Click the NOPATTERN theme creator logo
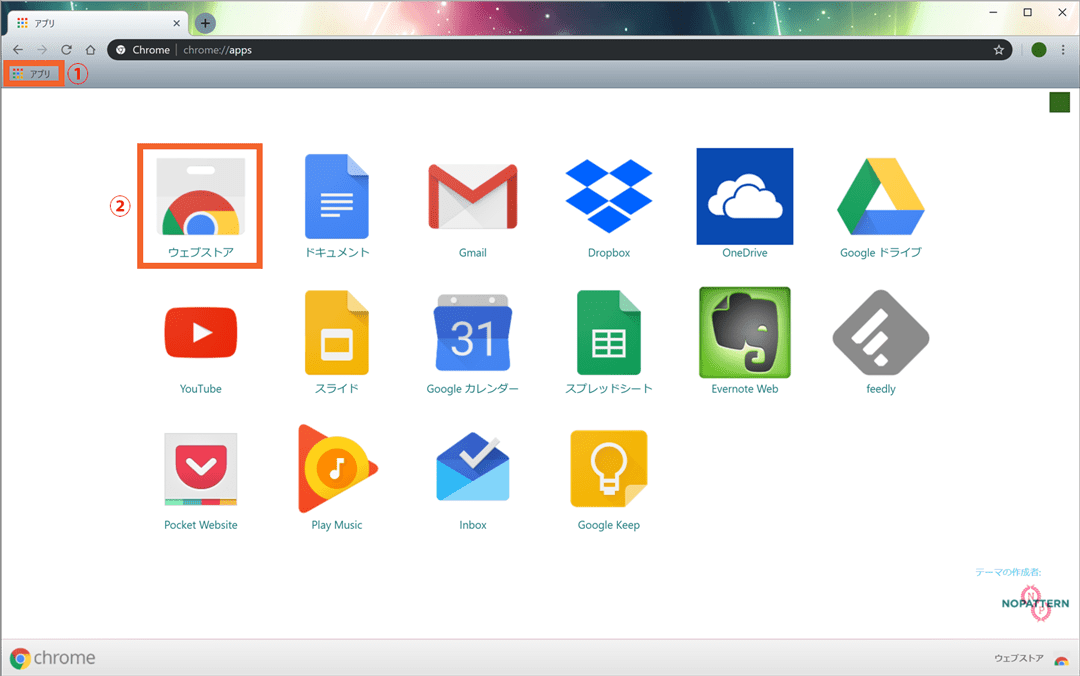This screenshot has height=676, width=1080. [1035, 603]
